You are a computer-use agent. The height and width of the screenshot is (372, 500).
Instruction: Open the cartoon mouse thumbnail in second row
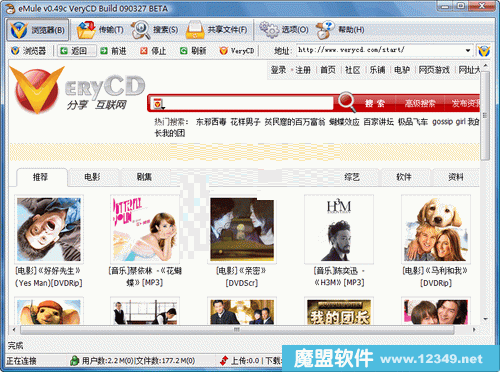coord(49,311)
